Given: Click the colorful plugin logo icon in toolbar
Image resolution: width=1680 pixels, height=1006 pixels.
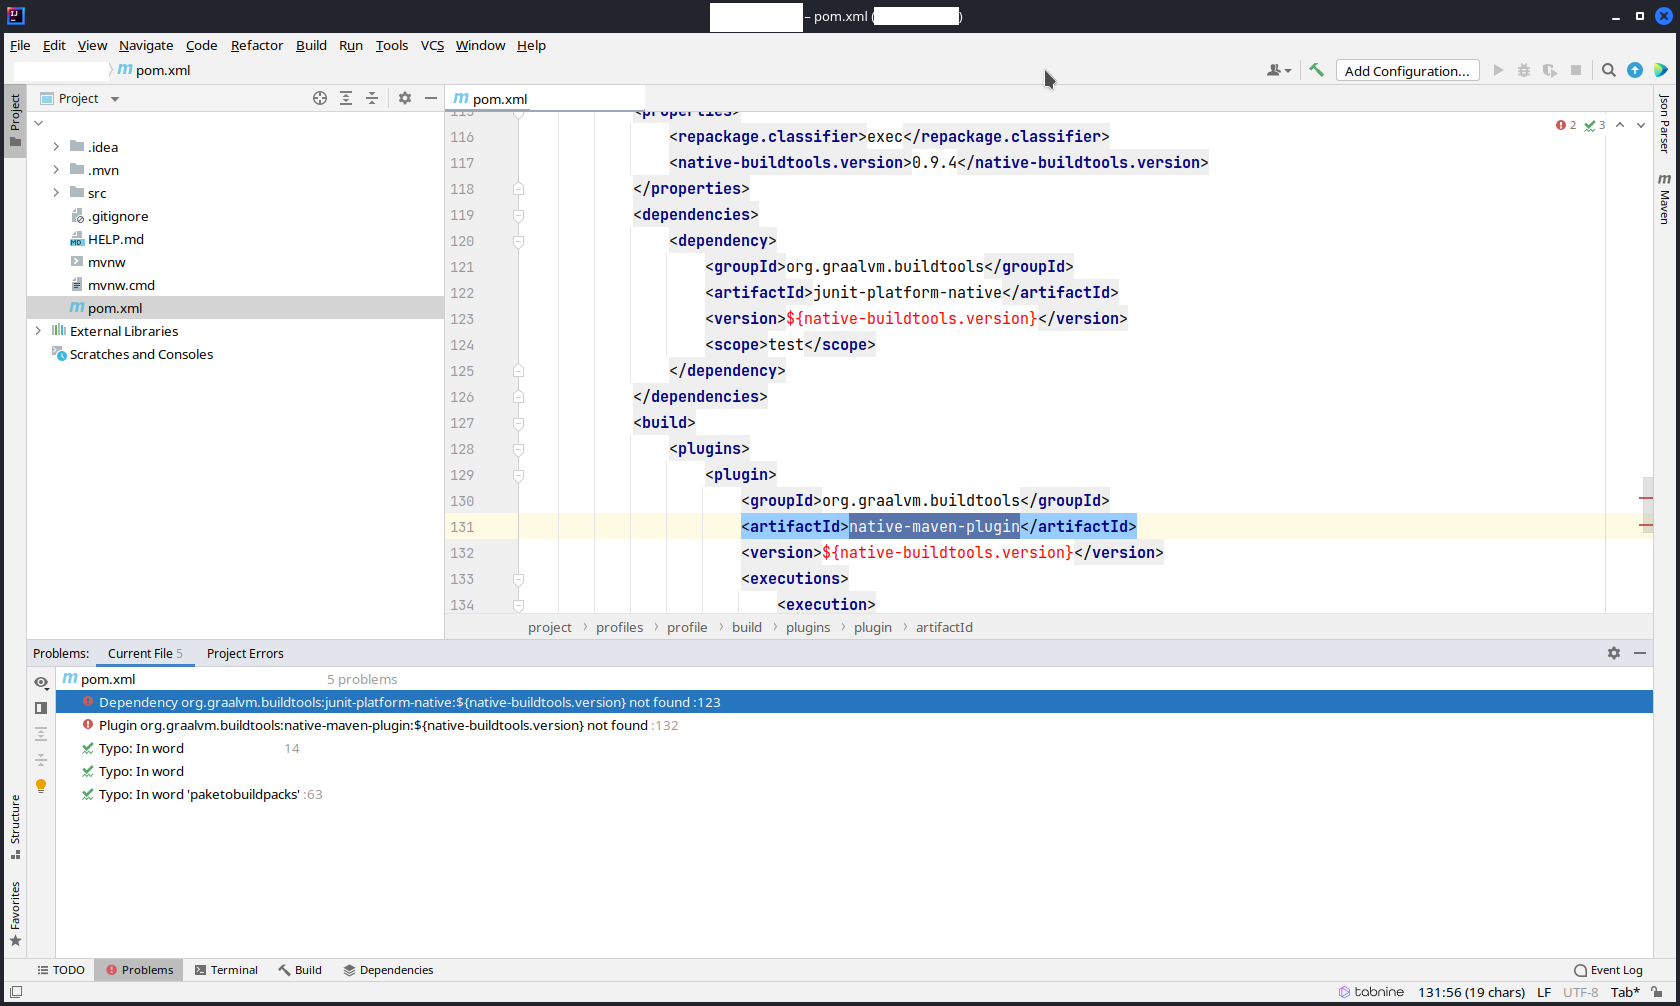Looking at the screenshot, I should [x=1661, y=70].
